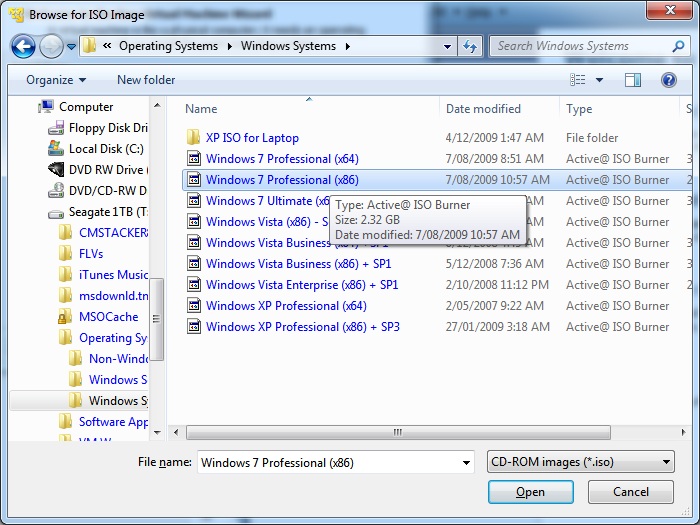Open the XP ISO for Laptop folder icon
Screen dimensions: 700x525
click(x=193, y=138)
